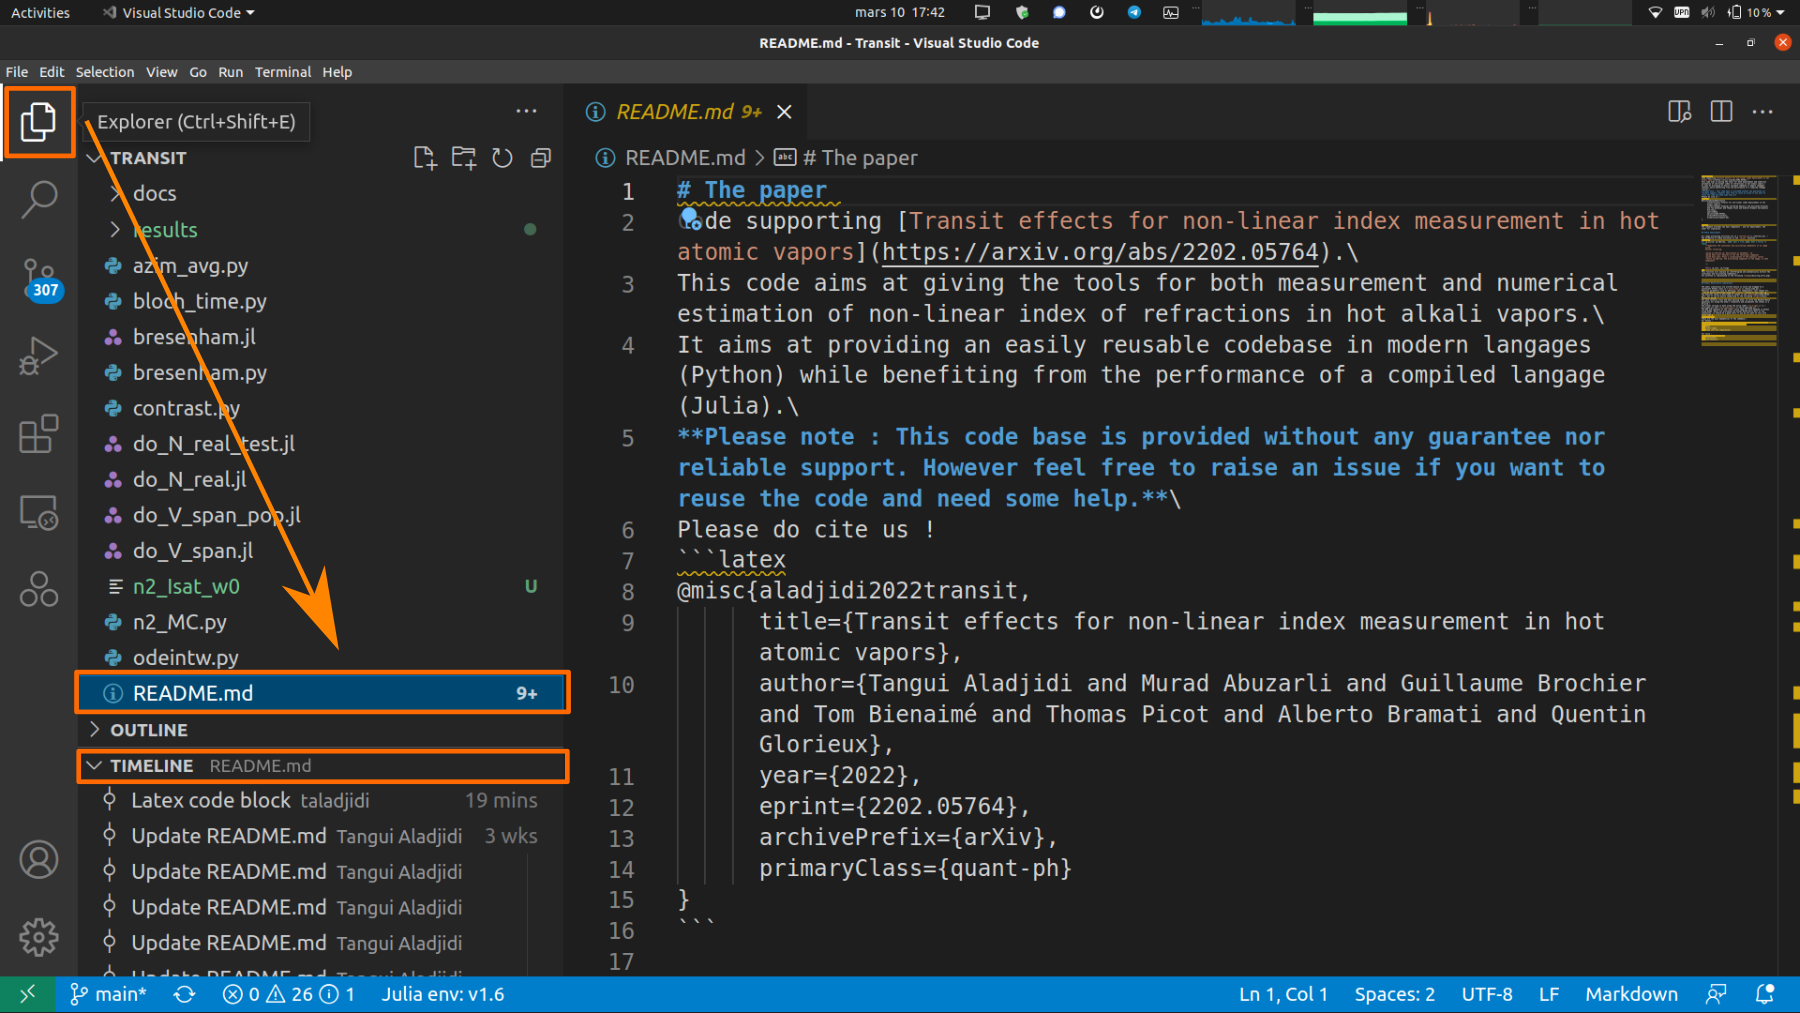Refresh the explorer file tree
The image size is (1800, 1013).
(502, 158)
